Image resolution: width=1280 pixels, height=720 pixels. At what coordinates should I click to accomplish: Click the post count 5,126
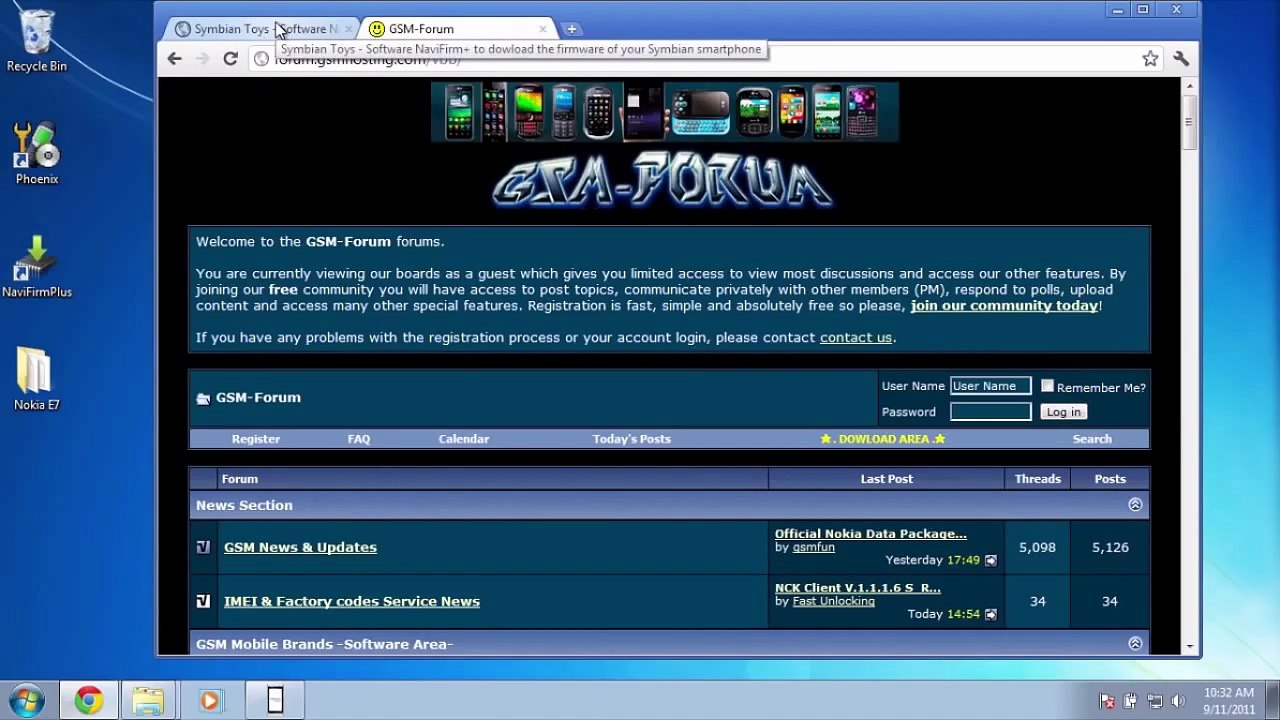pos(1110,547)
